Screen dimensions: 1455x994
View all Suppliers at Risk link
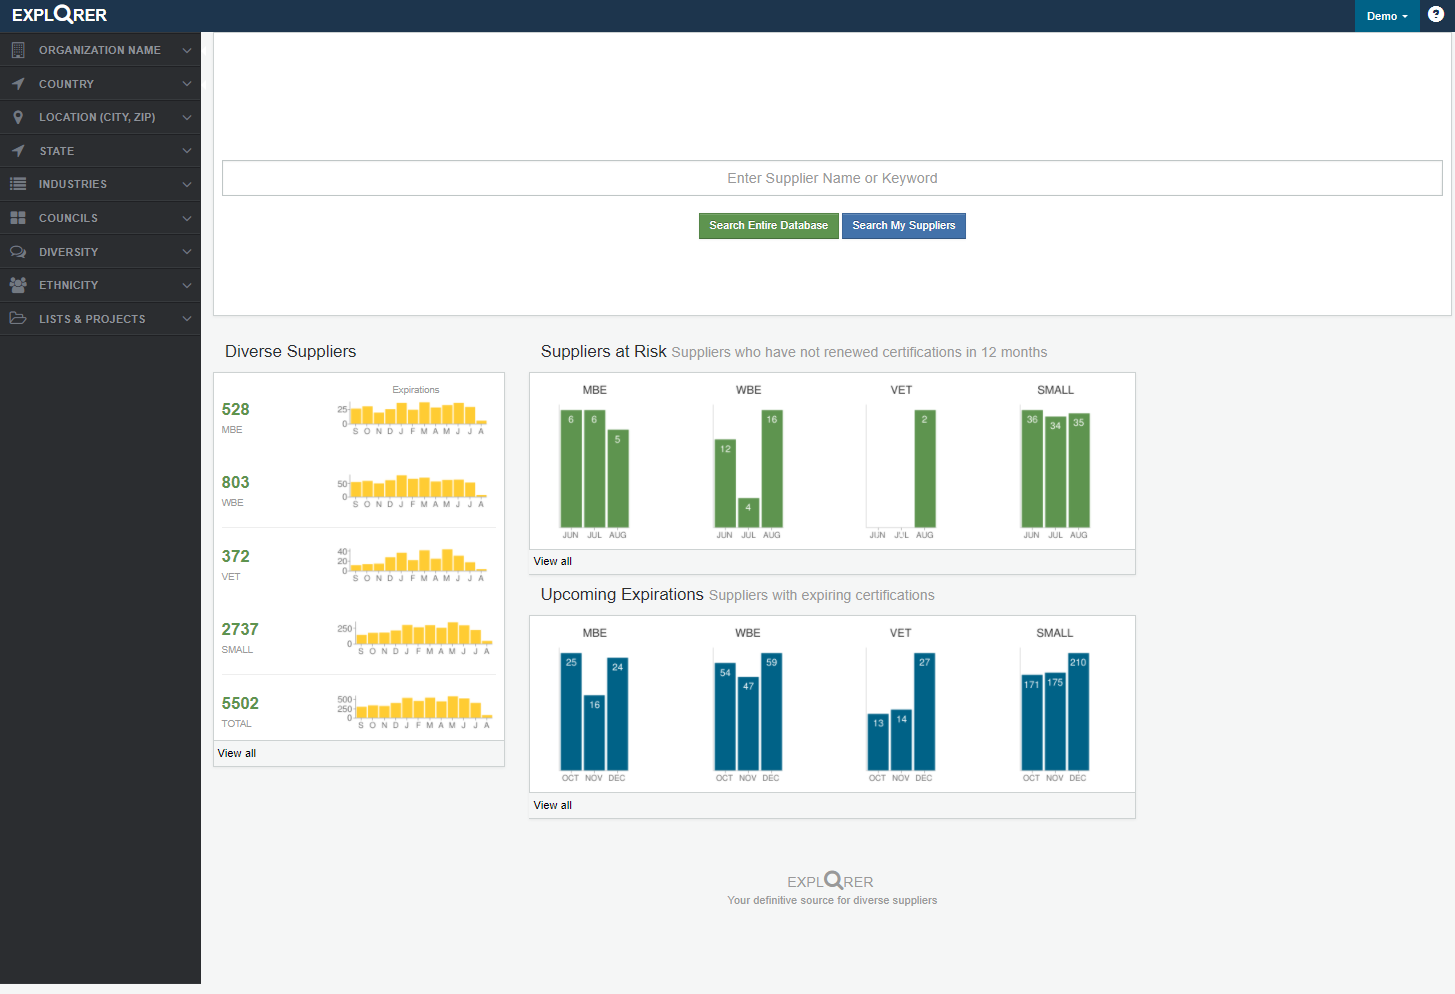[x=553, y=562]
